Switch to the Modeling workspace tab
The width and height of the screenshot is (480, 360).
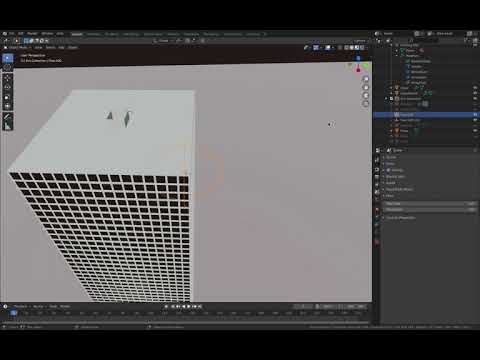tap(93, 34)
